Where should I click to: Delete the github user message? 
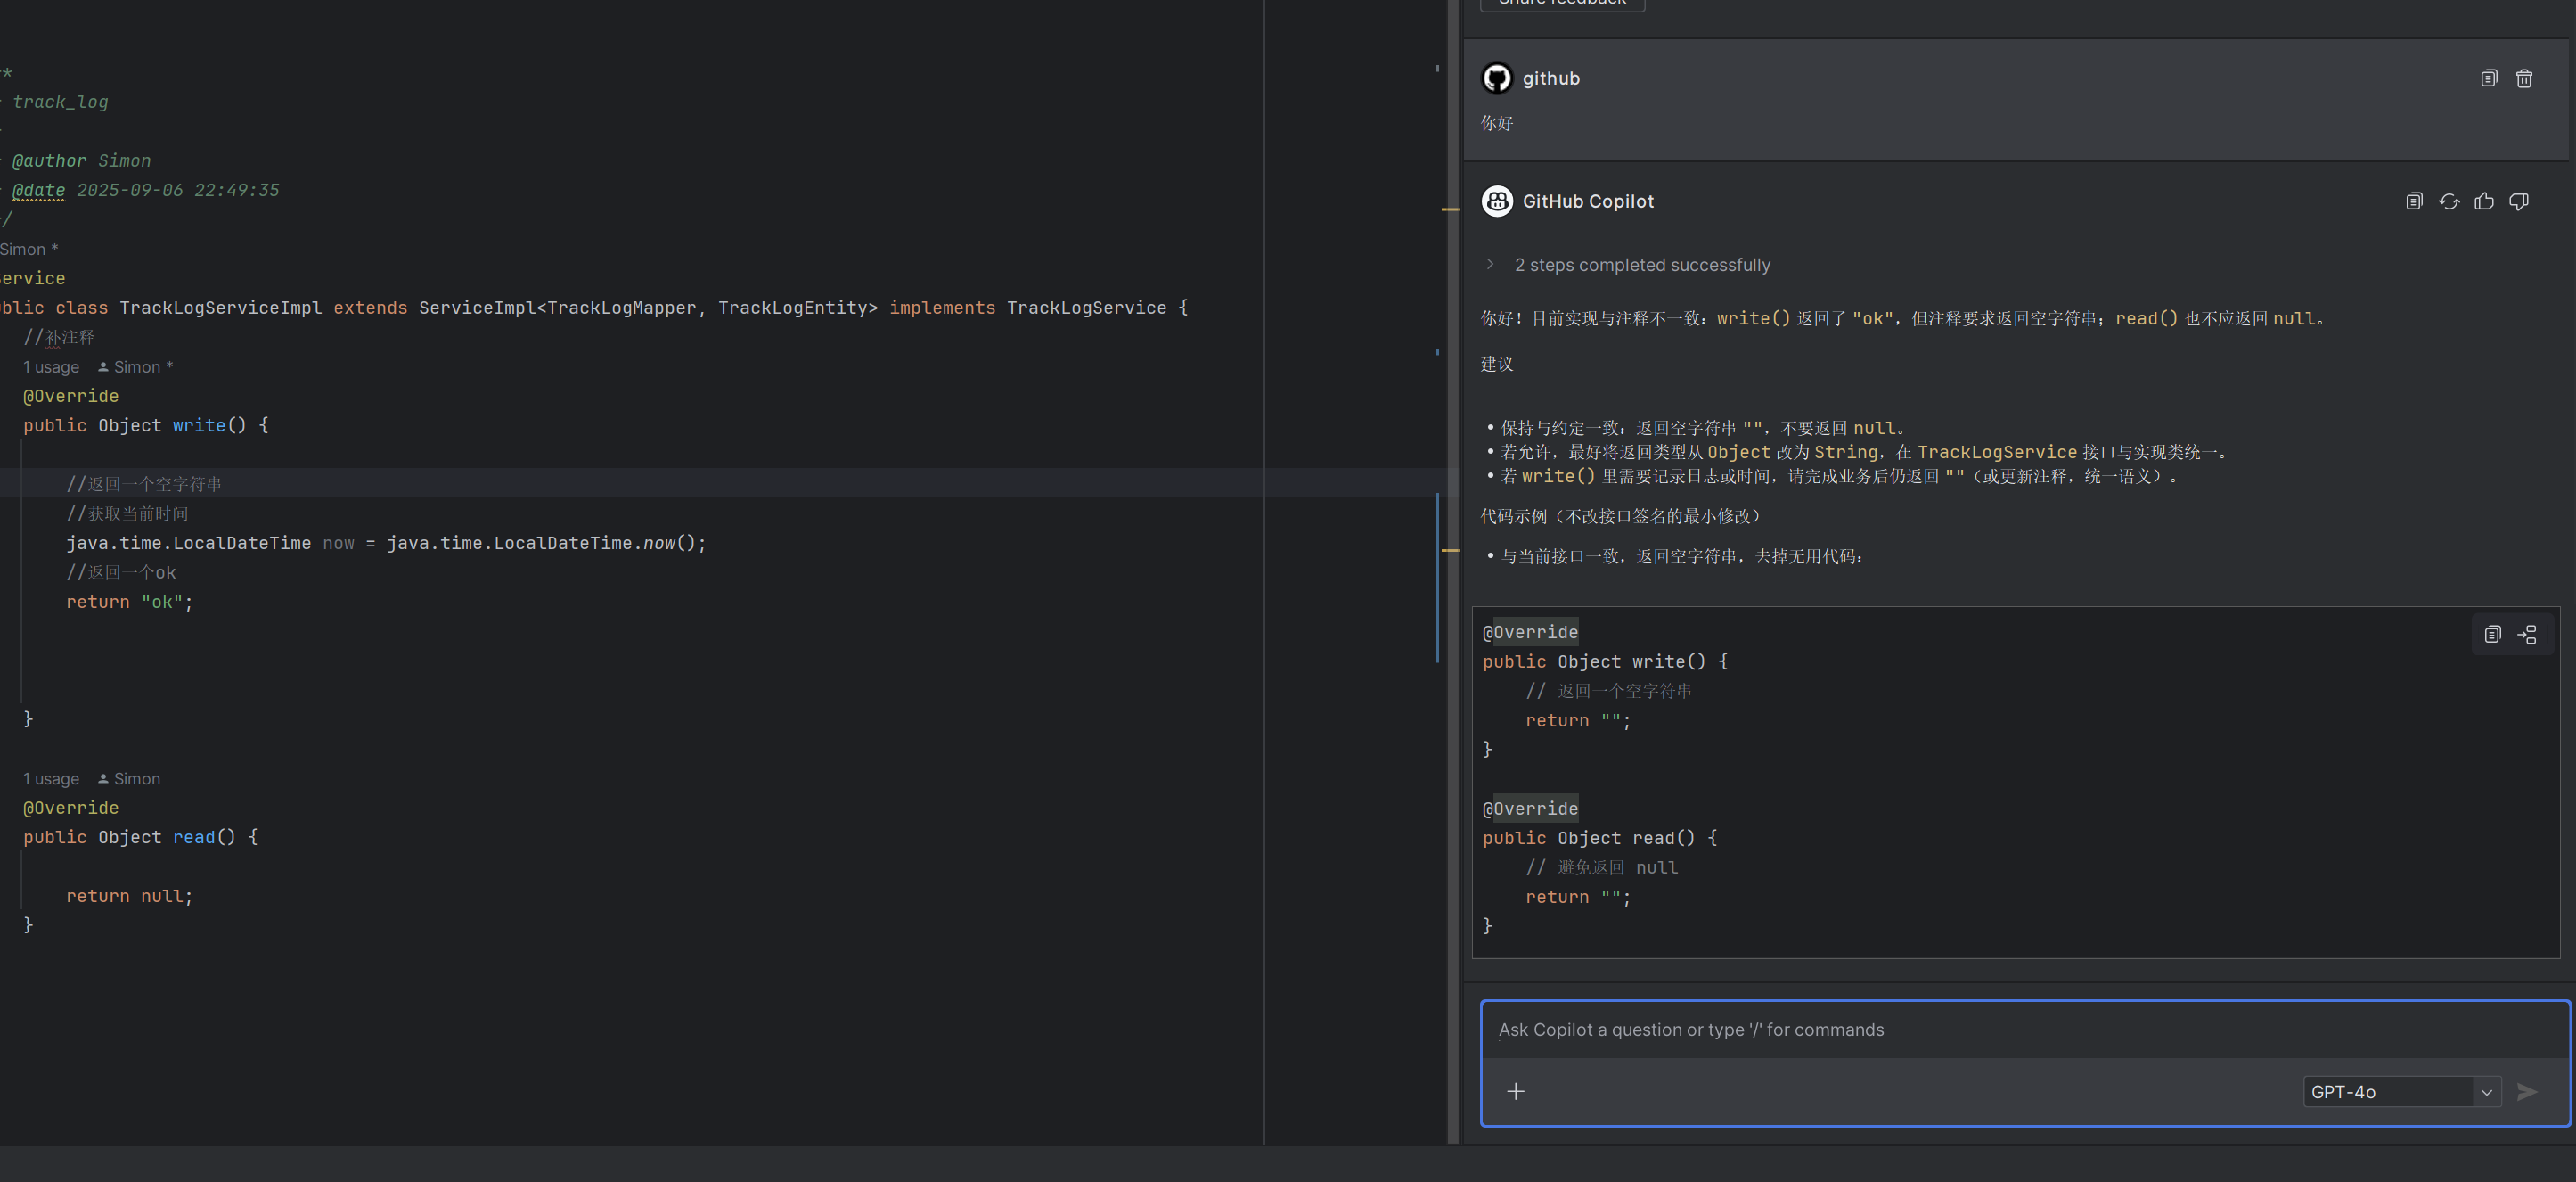coord(2524,78)
